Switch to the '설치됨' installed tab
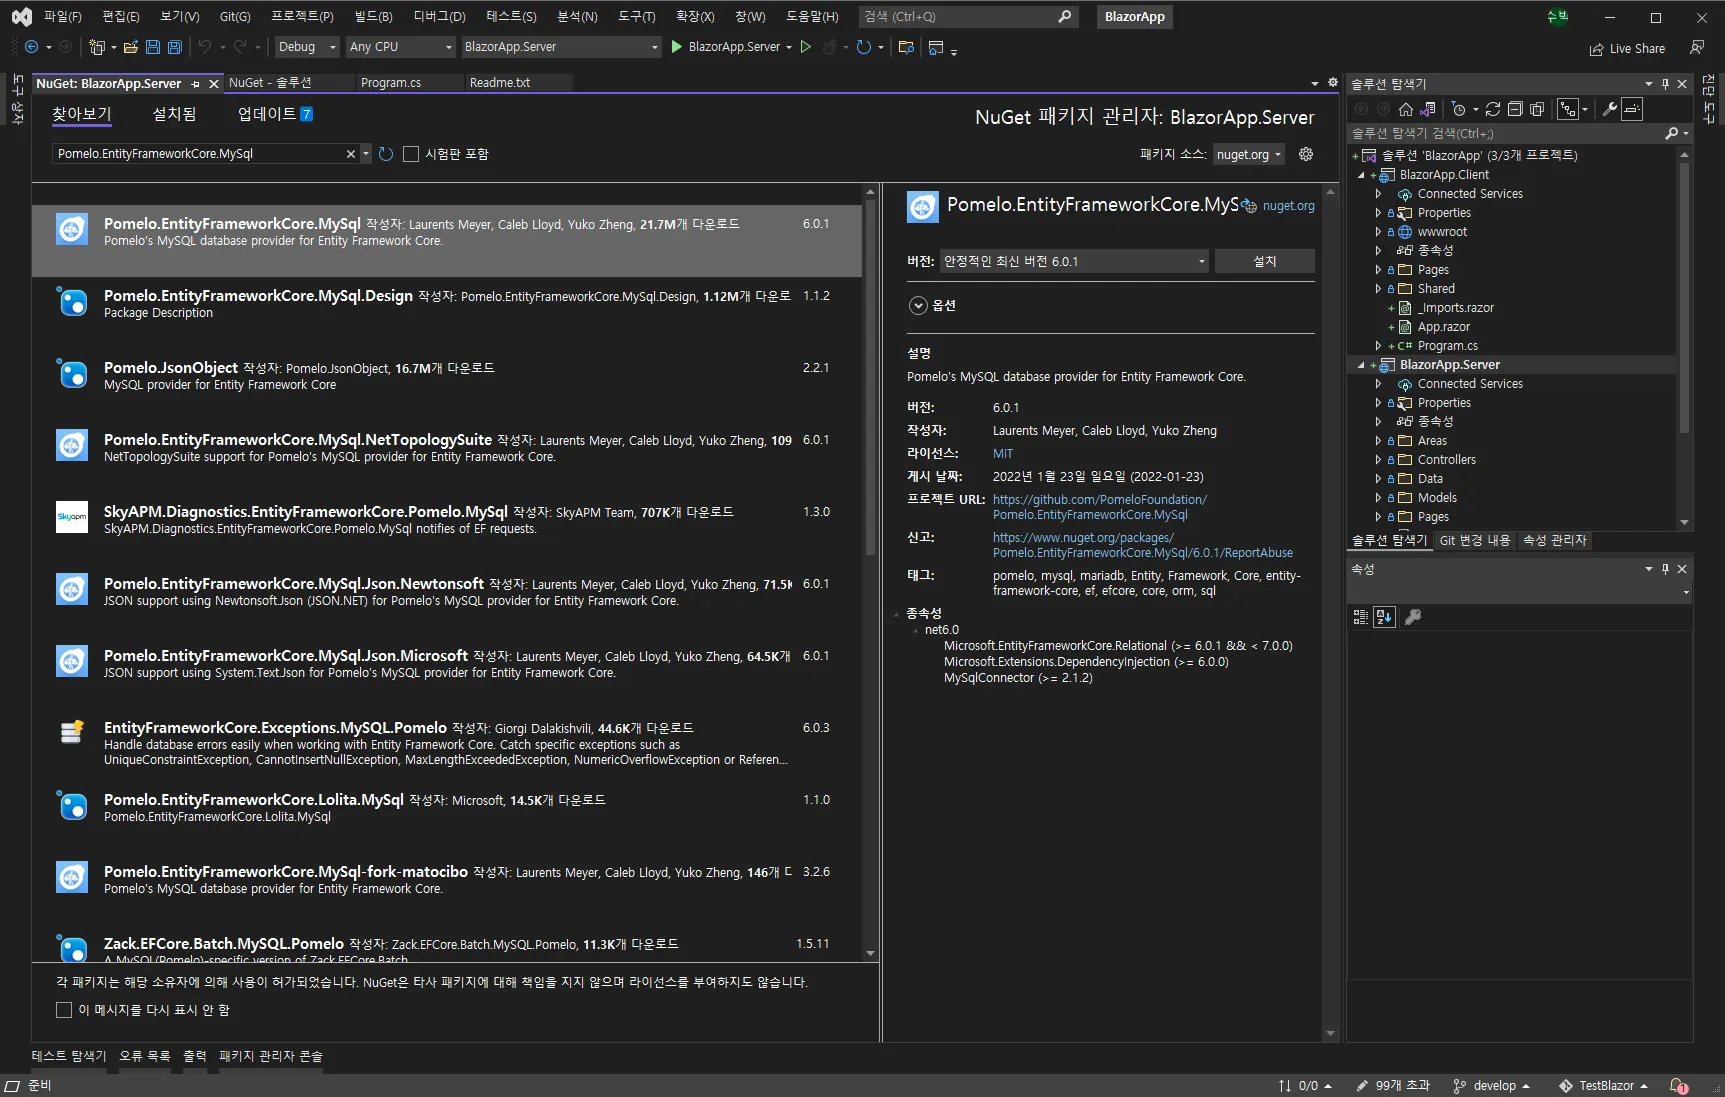This screenshot has height=1097, width=1725. point(174,114)
